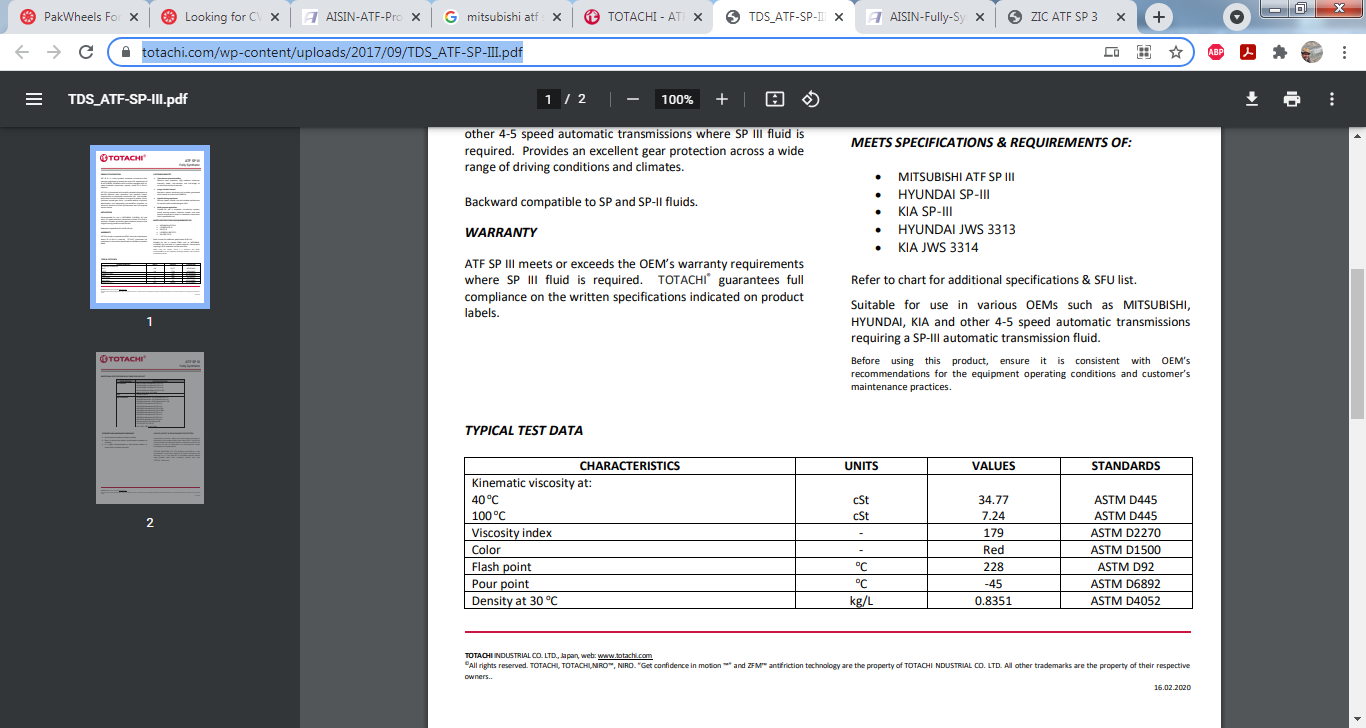
Task: Click the 7.24 viscosity value
Action: (x=993, y=516)
